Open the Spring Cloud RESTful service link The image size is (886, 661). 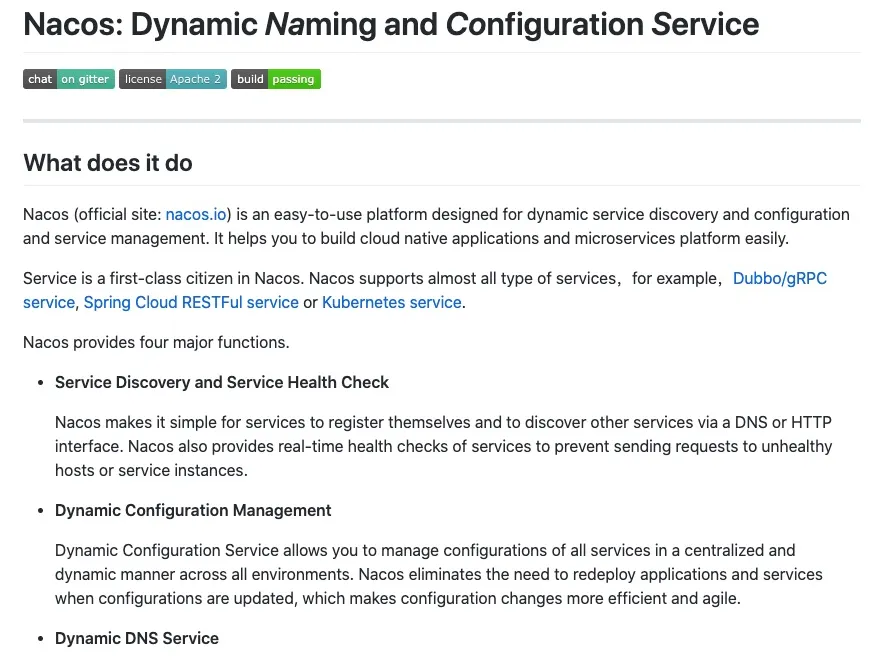click(x=191, y=302)
